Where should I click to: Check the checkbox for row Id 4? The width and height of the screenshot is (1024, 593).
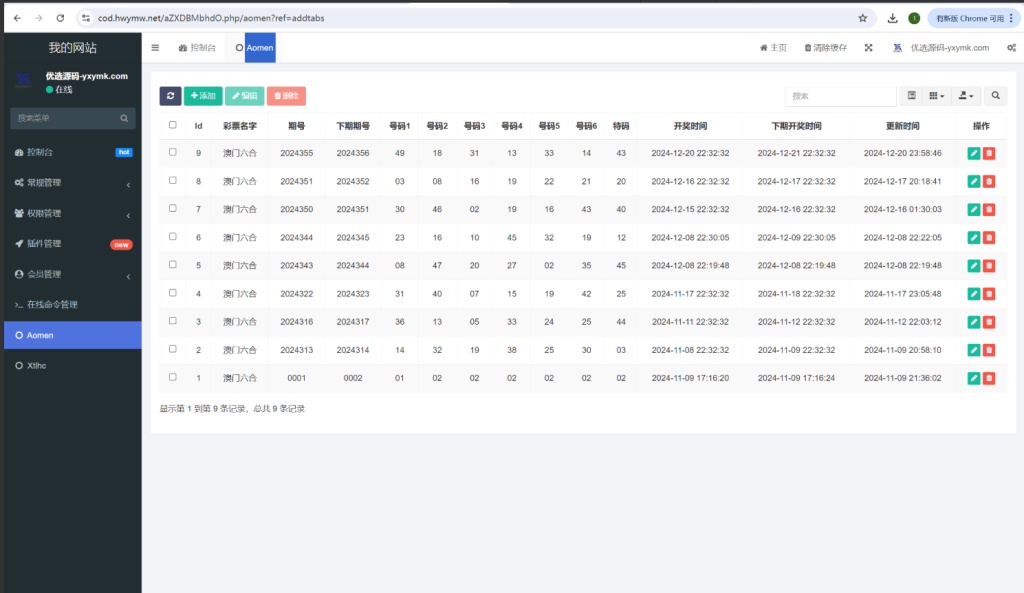(172, 293)
